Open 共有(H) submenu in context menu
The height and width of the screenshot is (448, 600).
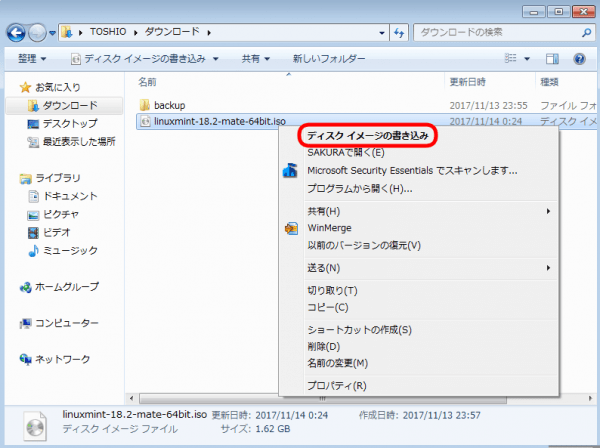(x=323, y=211)
